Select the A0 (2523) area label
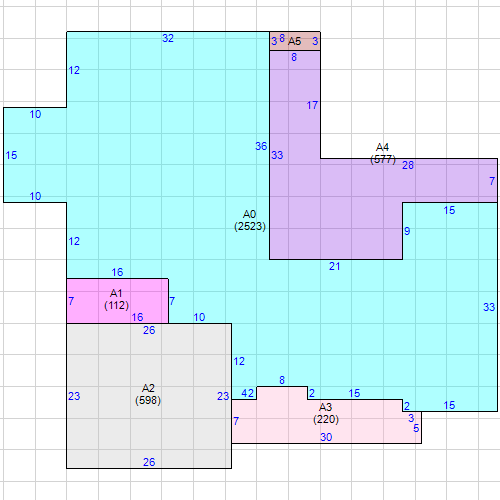The height and width of the screenshot is (500, 500). pyautogui.click(x=250, y=220)
